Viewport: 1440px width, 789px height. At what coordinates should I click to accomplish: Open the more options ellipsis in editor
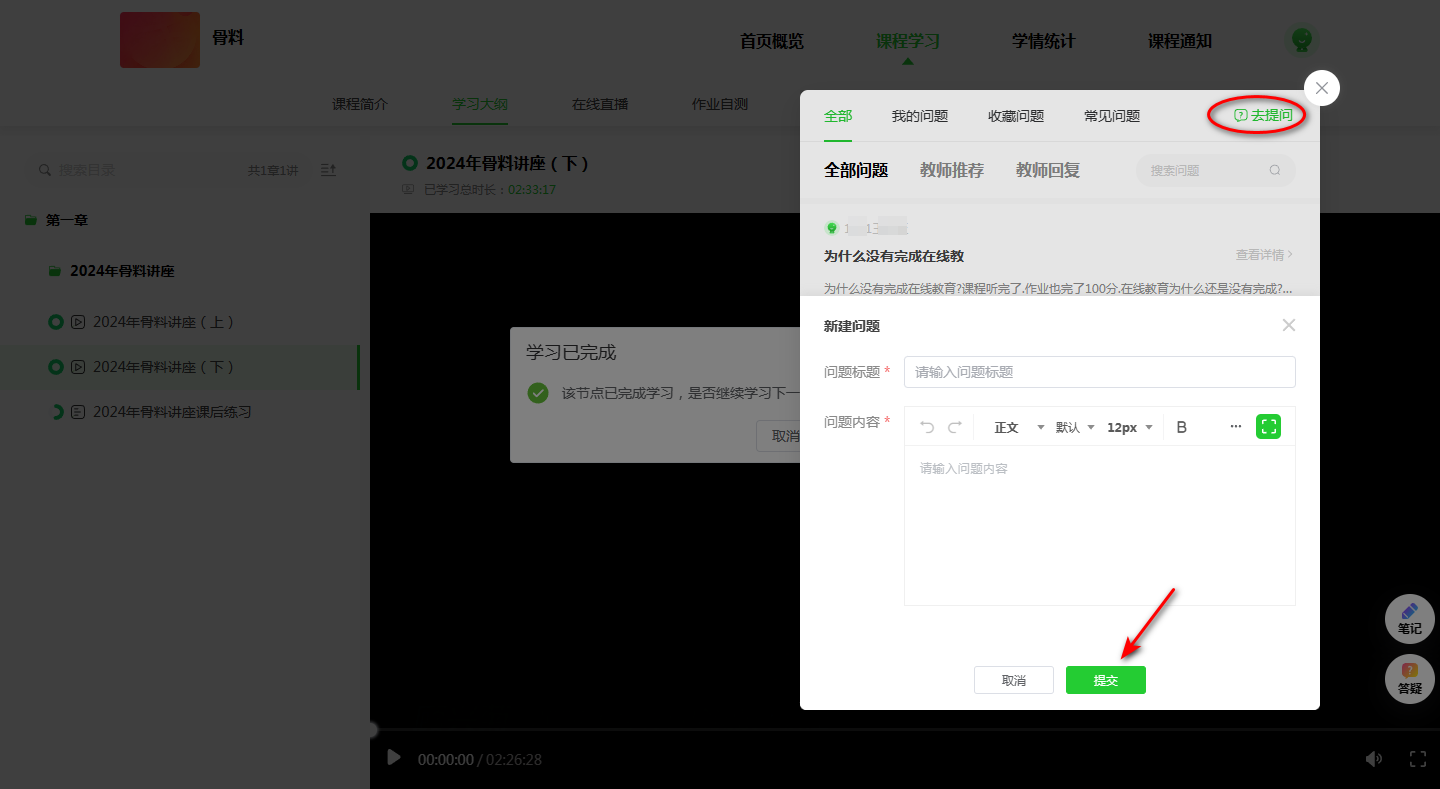1236,427
